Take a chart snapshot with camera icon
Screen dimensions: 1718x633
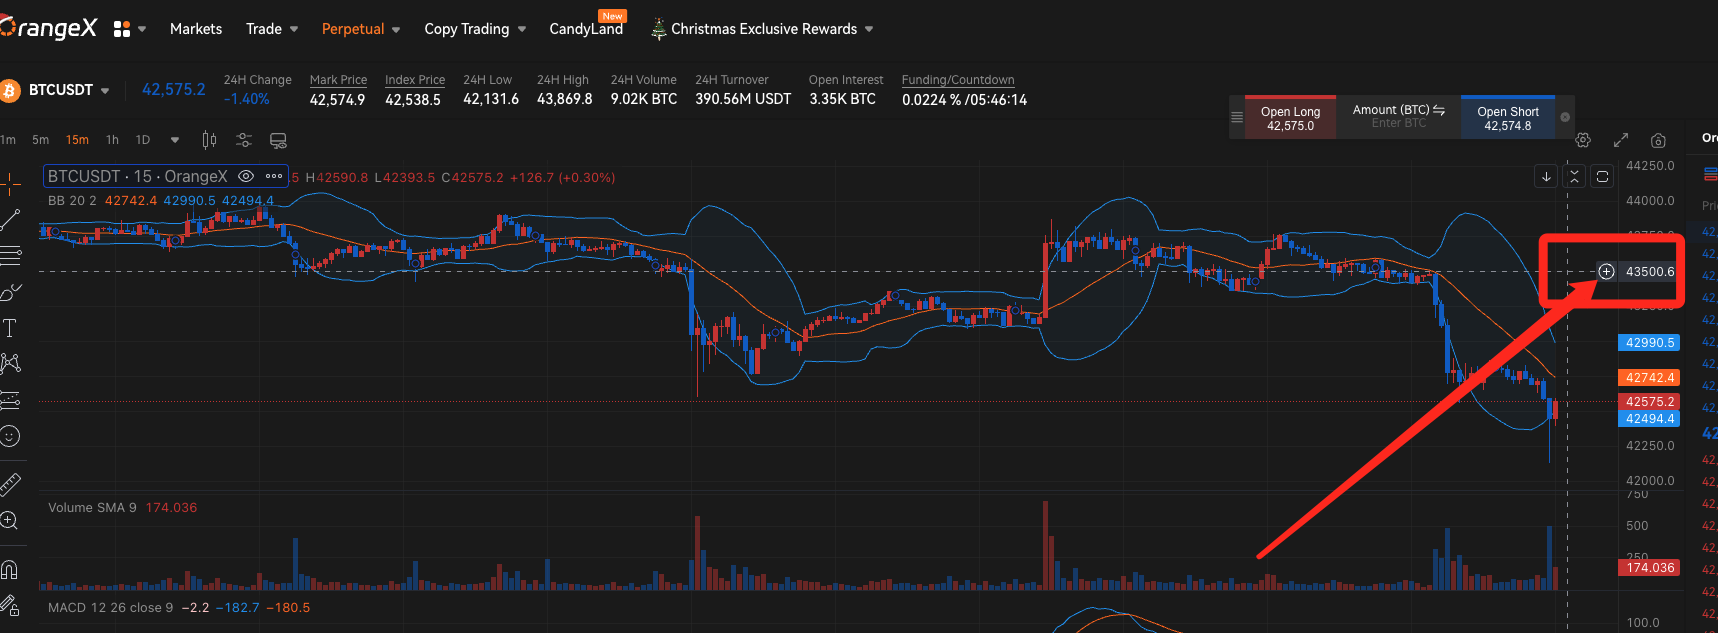(1658, 140)
